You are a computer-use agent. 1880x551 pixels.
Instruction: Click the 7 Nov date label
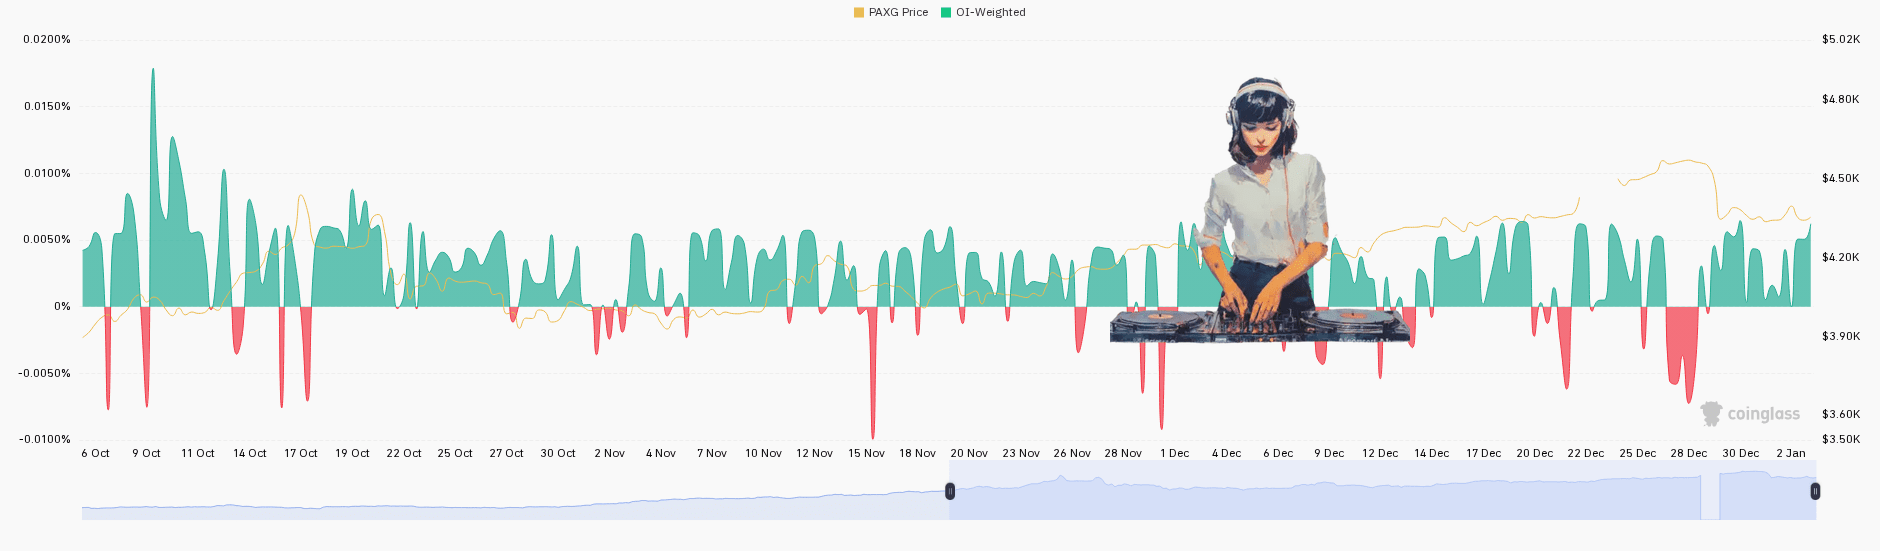click(712, 453)
